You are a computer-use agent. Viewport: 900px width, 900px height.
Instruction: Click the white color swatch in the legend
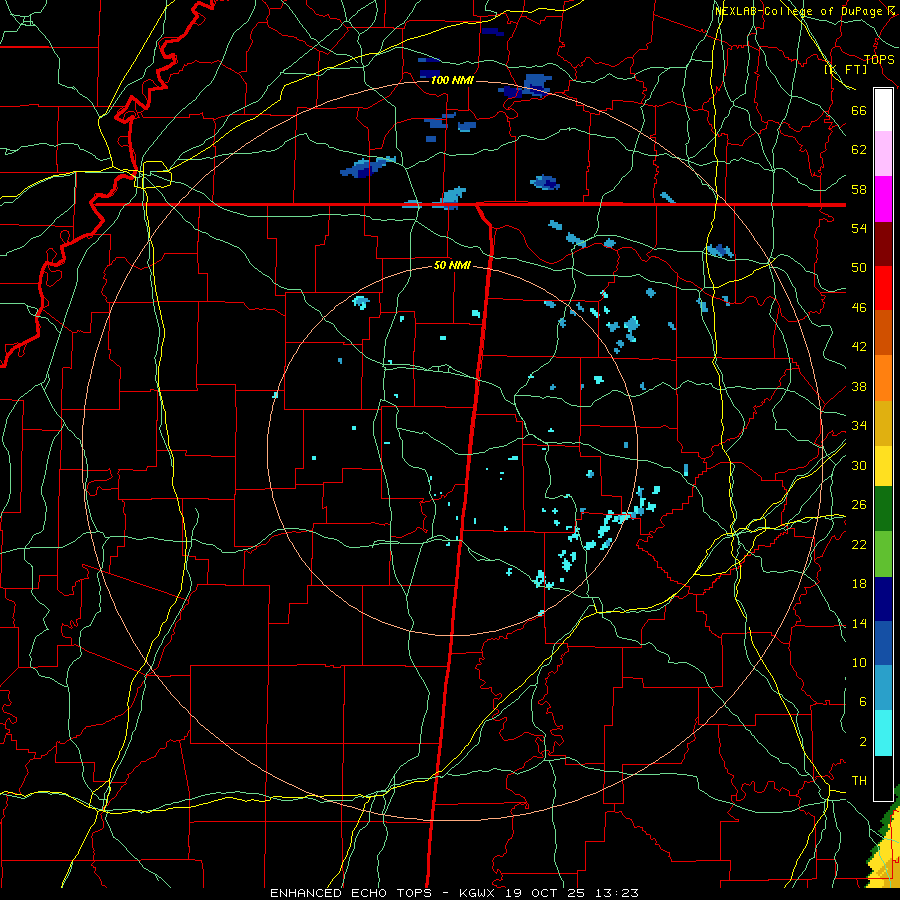[883, 110]
